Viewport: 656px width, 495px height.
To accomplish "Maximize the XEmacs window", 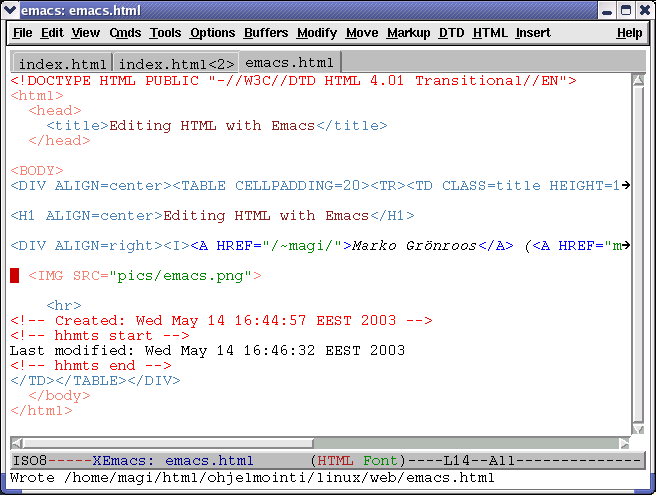I will 625,10.
